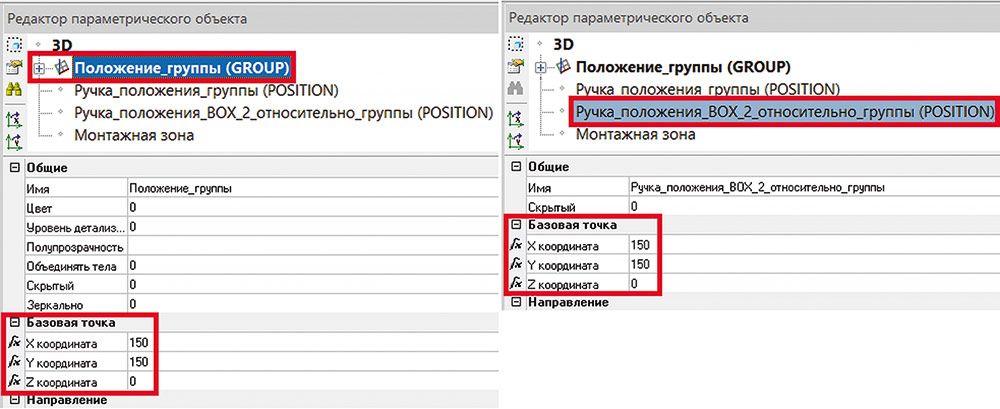Image resolution: width=1000 pixels, height=409 pixels.
Task: Click fx icon beside Z координата, left editor
Action: (14, 382)
